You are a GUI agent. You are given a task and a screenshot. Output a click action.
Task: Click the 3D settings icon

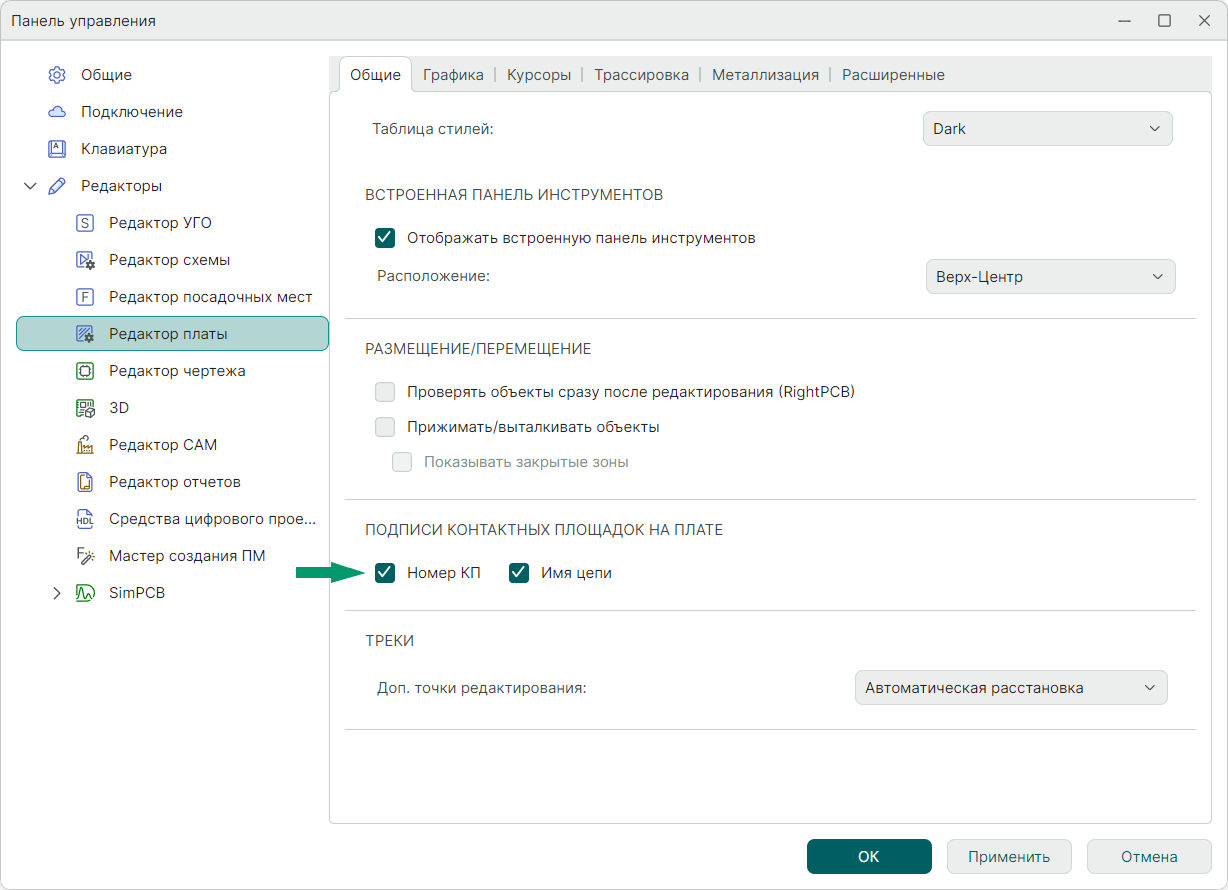[85, 408]
